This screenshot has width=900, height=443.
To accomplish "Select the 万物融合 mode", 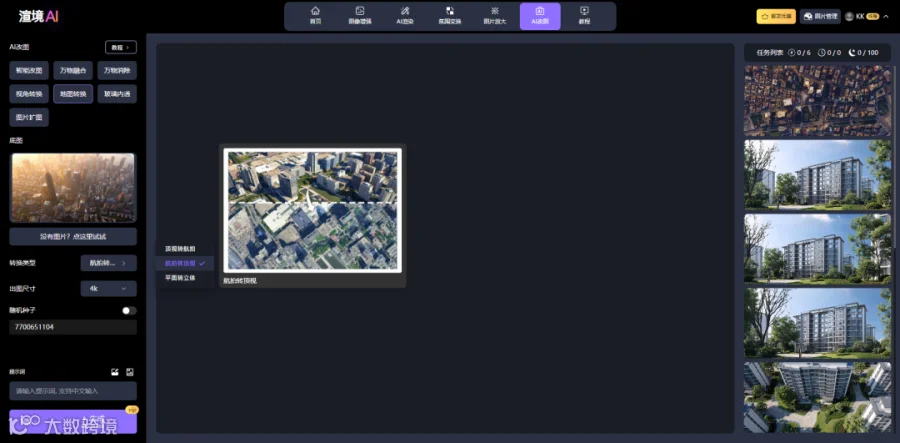I will (x=73, y=71).
